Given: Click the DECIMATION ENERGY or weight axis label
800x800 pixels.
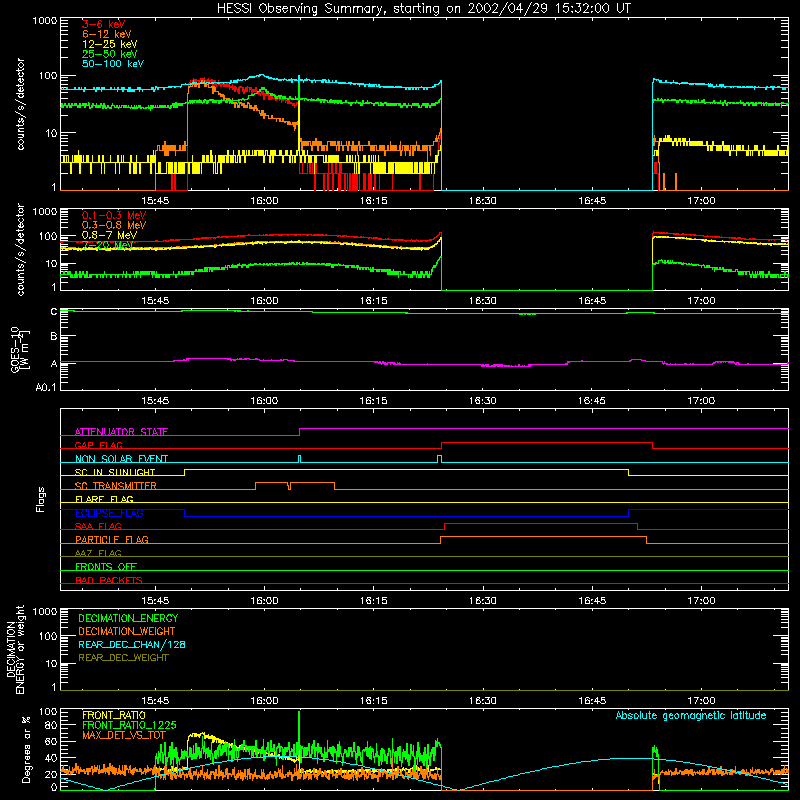Looking at the screenshot, I should click(x=15, y=649).
